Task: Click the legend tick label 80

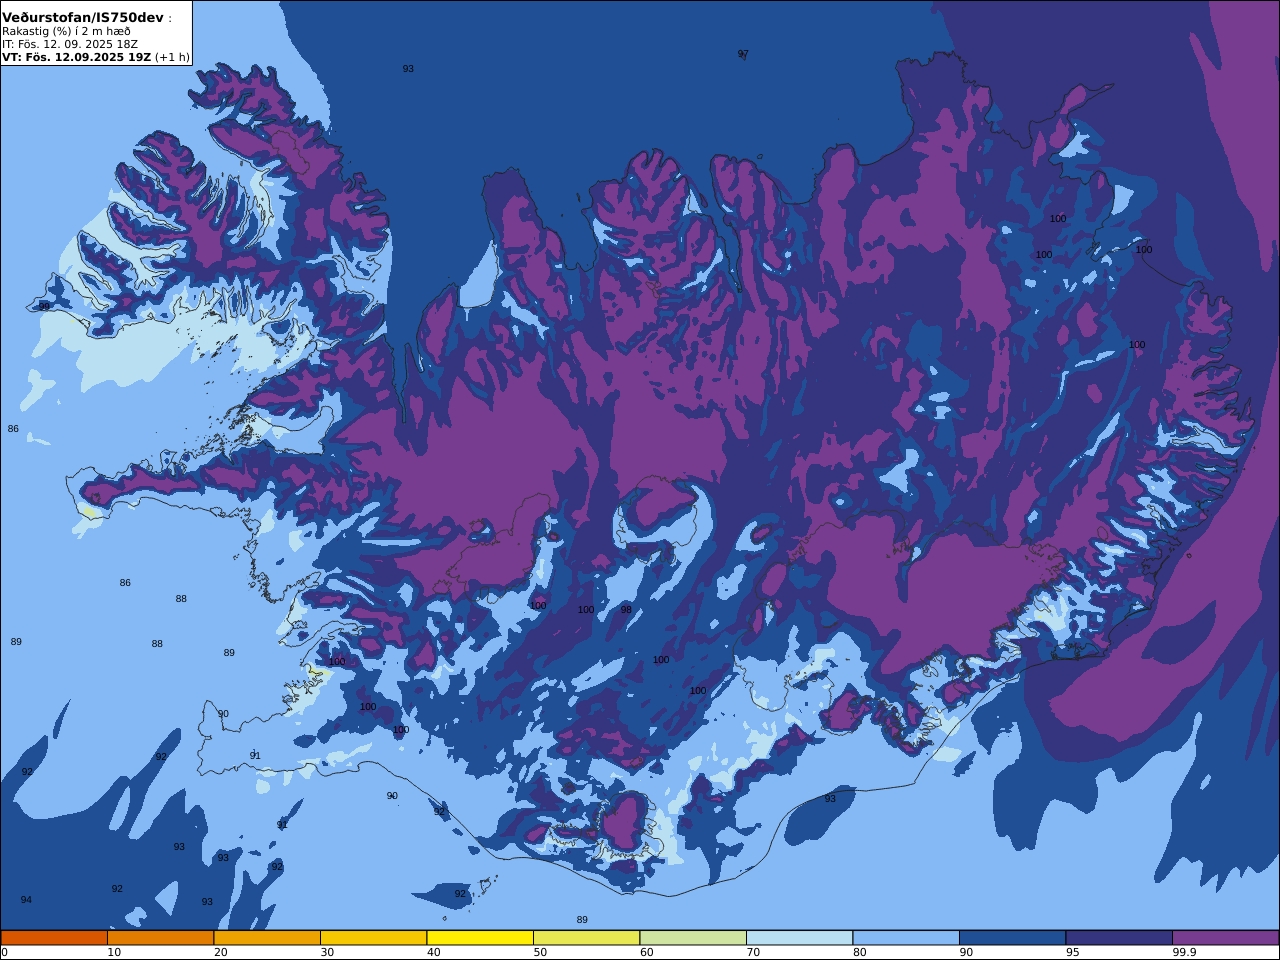Action: tap(859, 952)
